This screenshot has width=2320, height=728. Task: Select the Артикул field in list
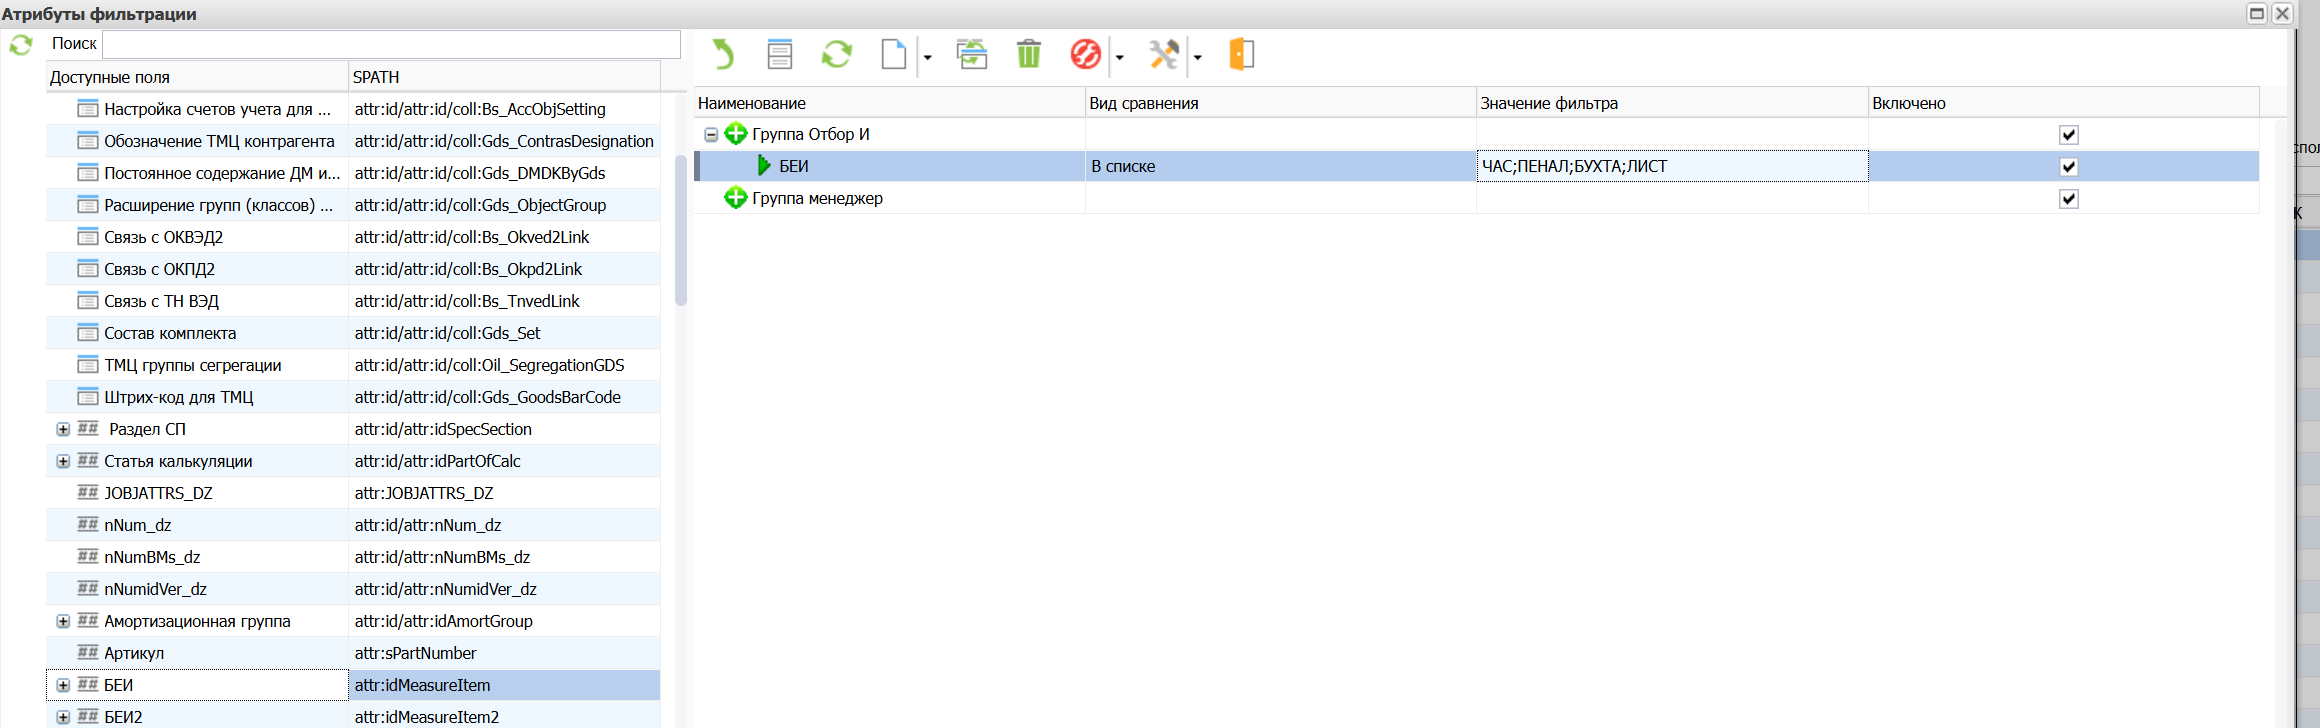pos(134,653)
